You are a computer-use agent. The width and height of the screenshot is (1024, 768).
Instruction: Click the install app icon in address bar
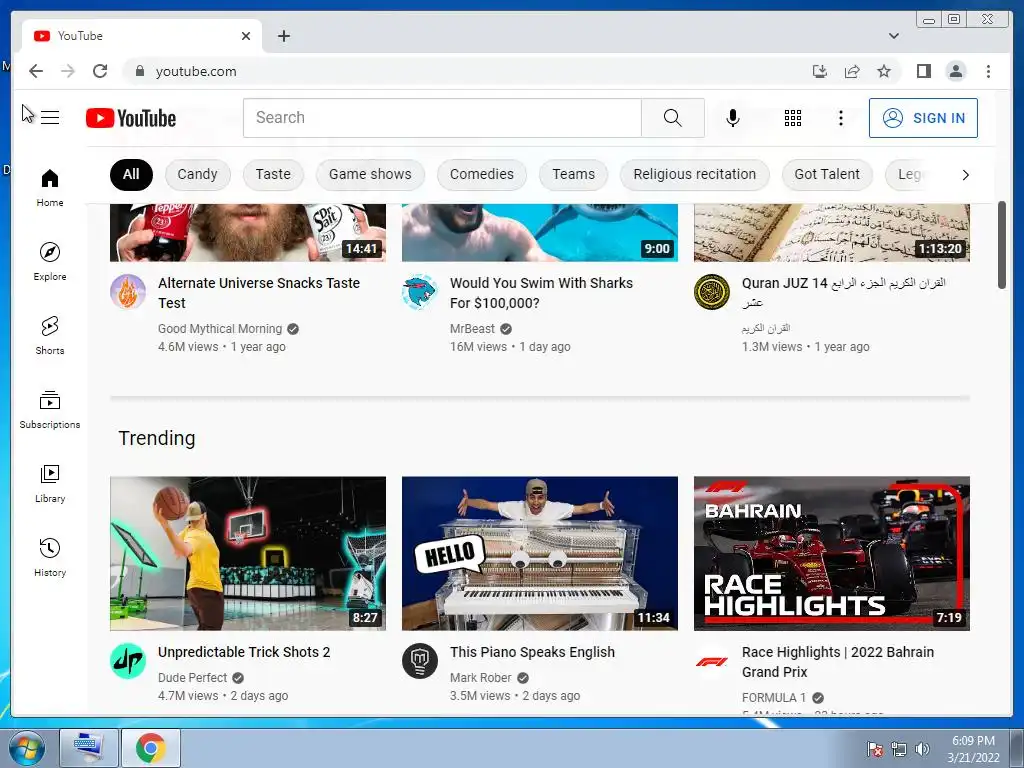coord(820,71)
